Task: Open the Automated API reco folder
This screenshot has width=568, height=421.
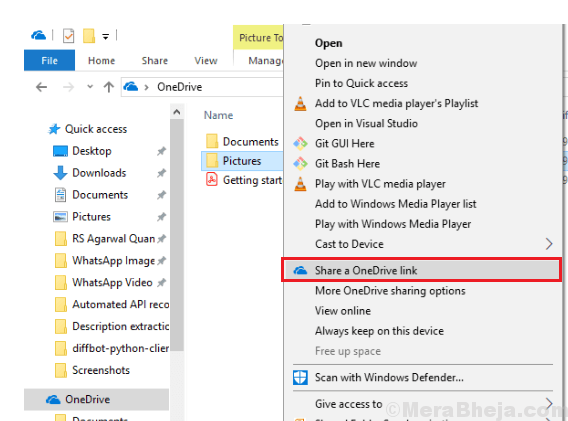Action: 120,304
